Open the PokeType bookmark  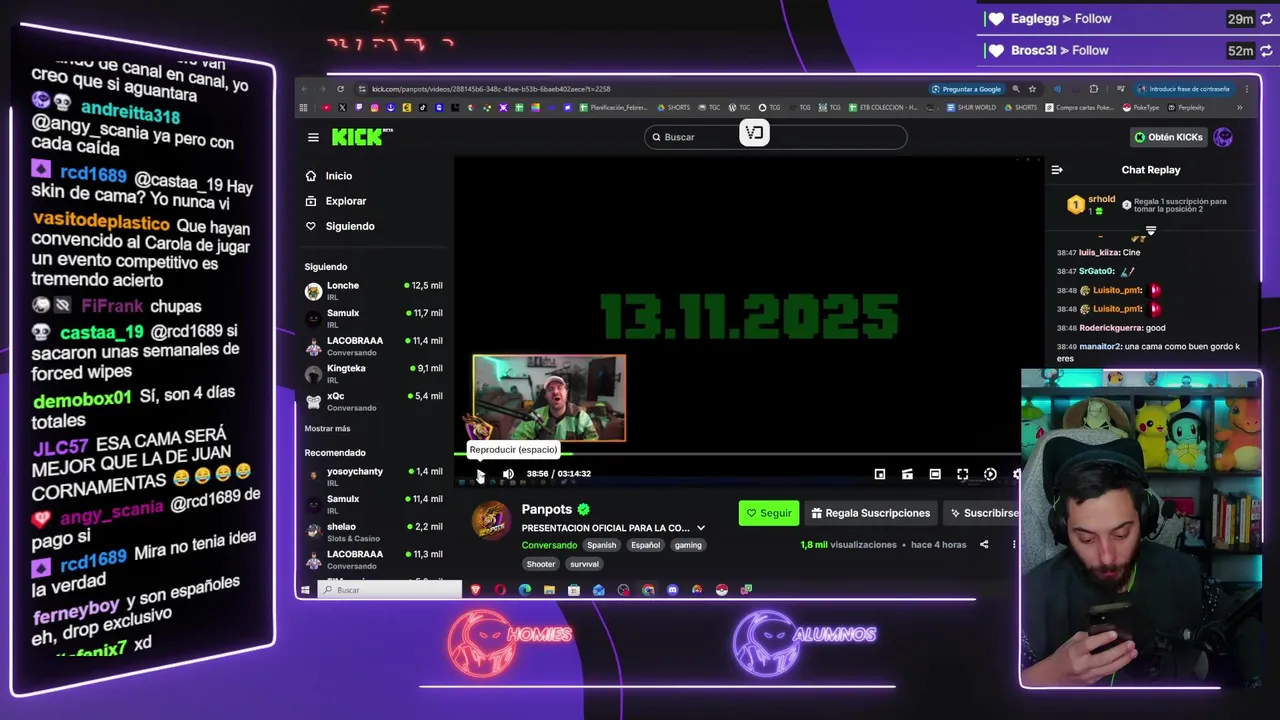point(1142,108)
